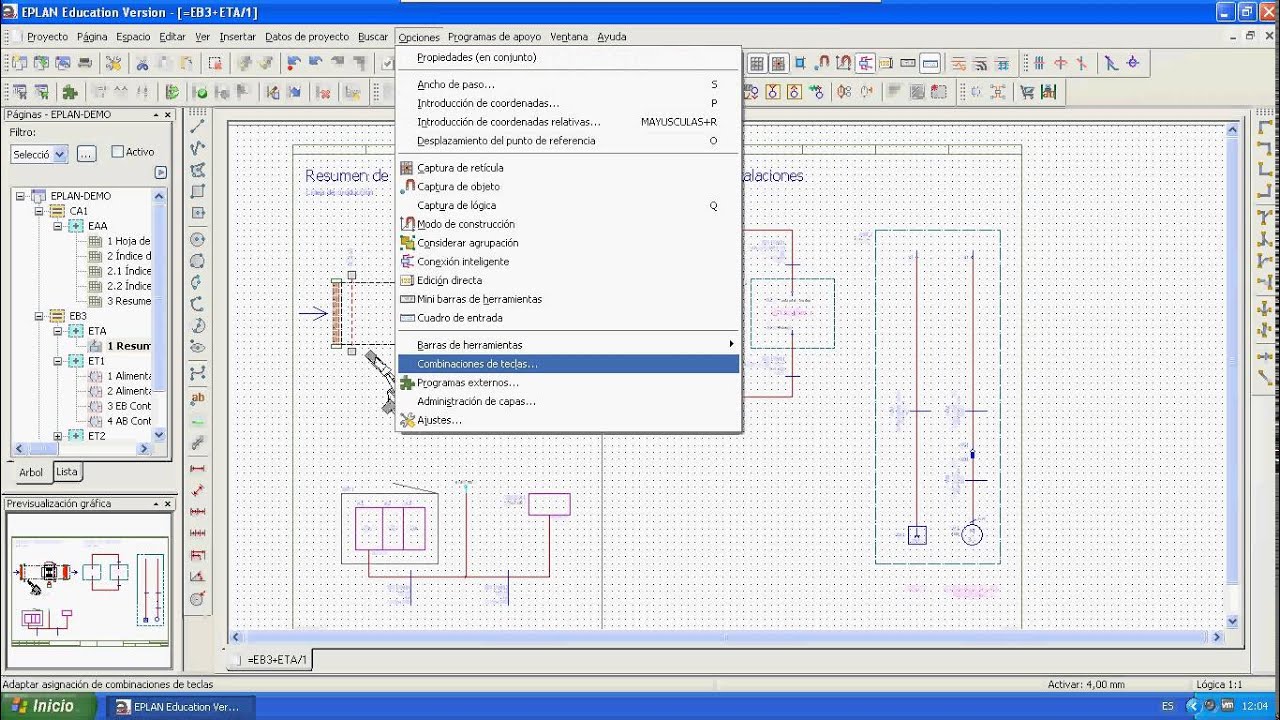Select the polyline drawing tool
This screenshot has height=720, width=1280.
(x=198, y=148)
